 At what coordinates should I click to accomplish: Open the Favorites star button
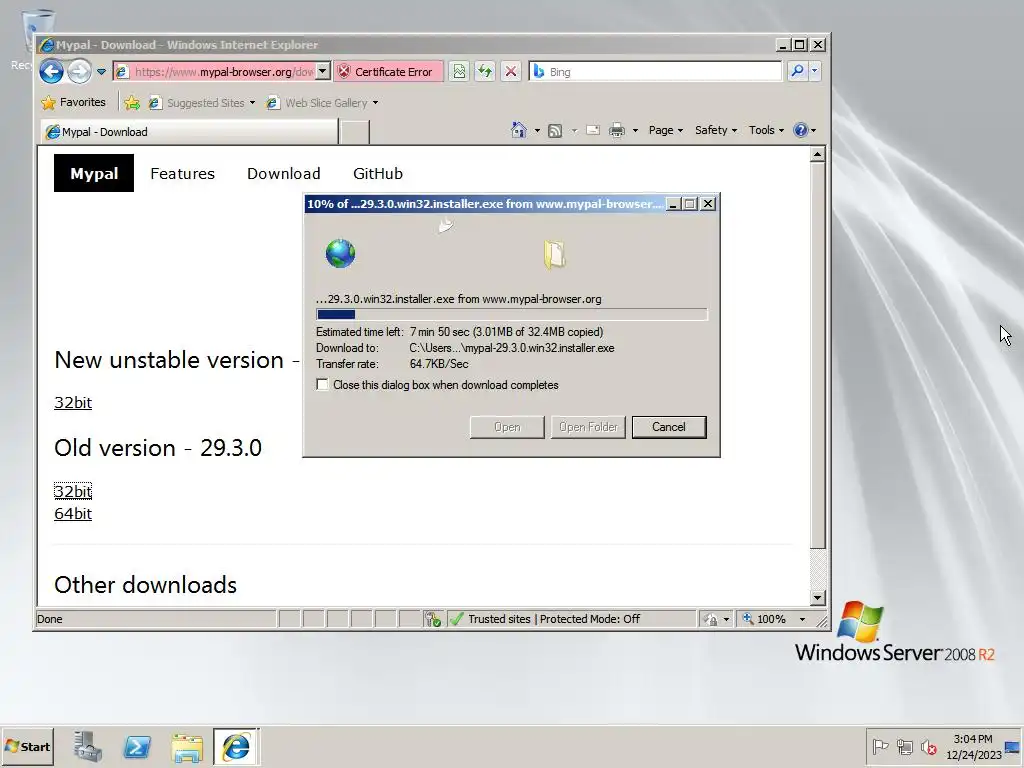coord(73,103)
